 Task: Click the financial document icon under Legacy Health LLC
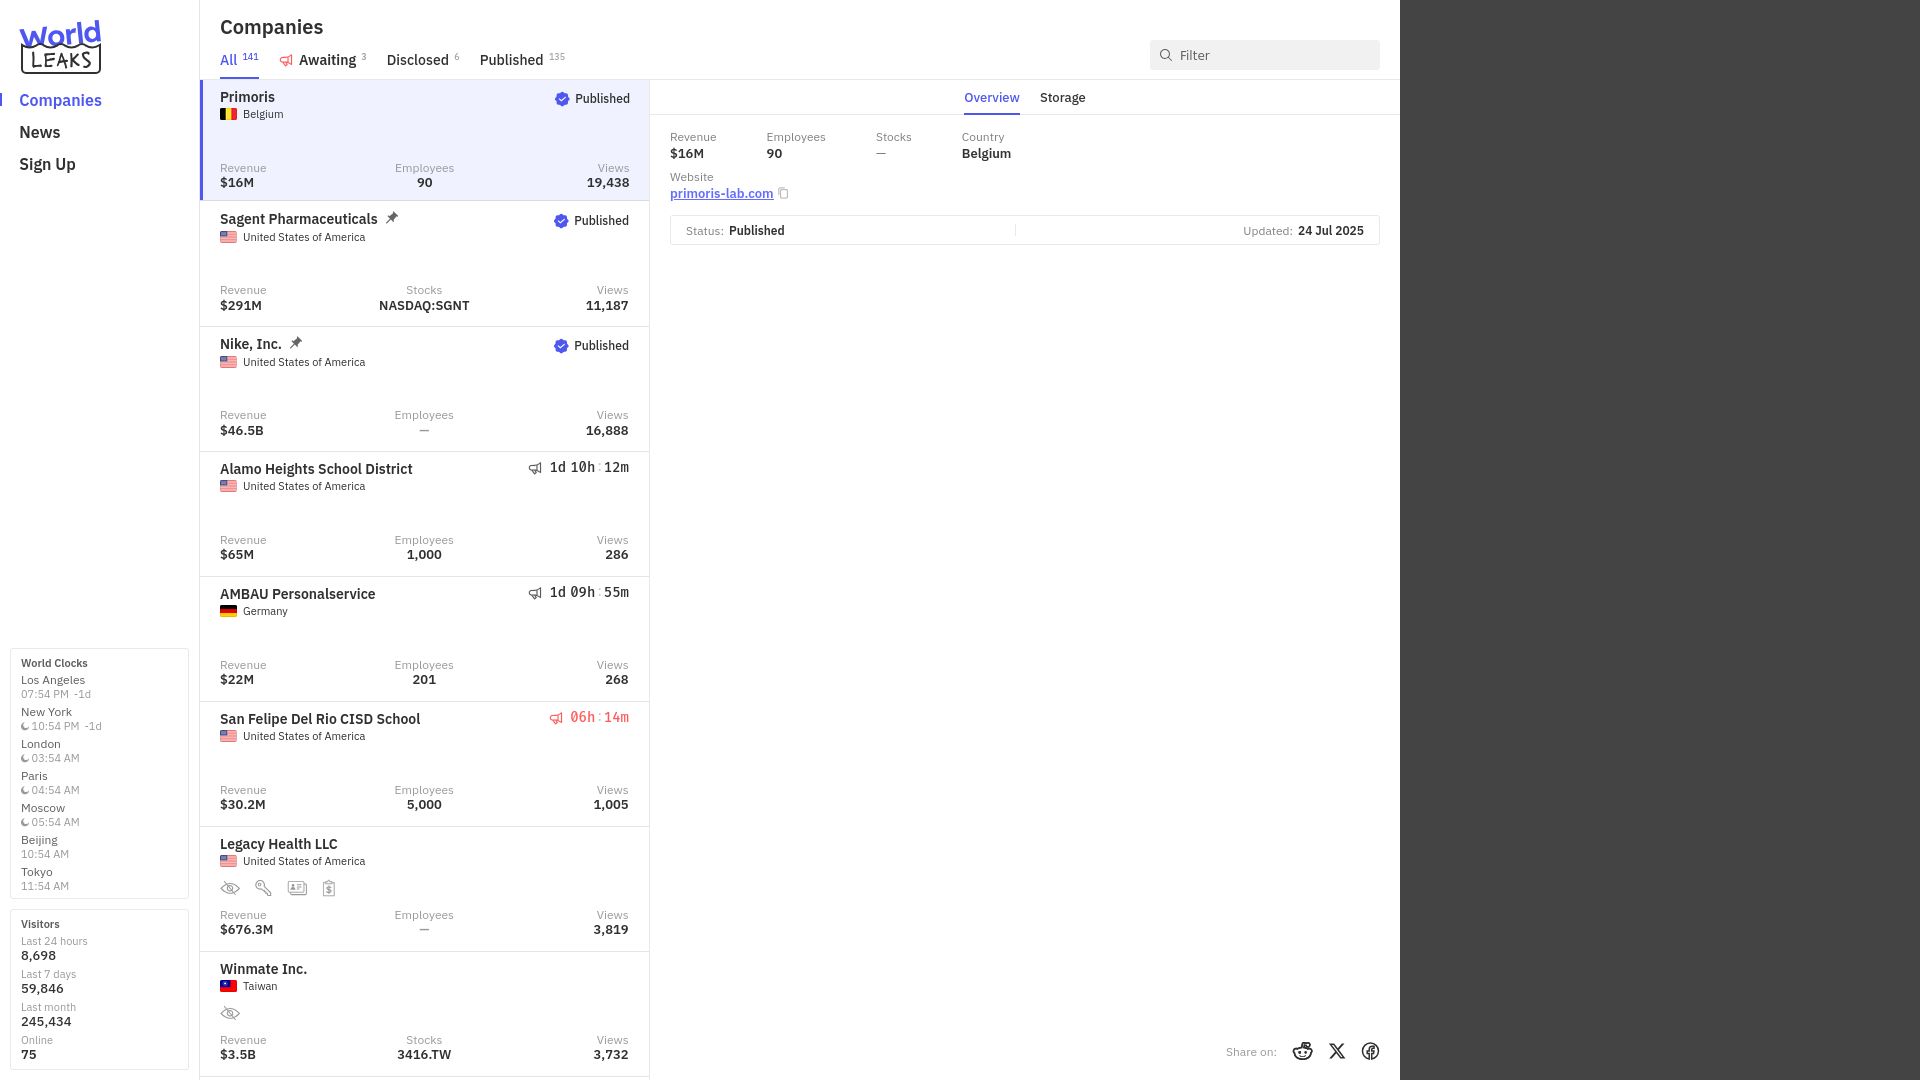[x=329, y=888]
